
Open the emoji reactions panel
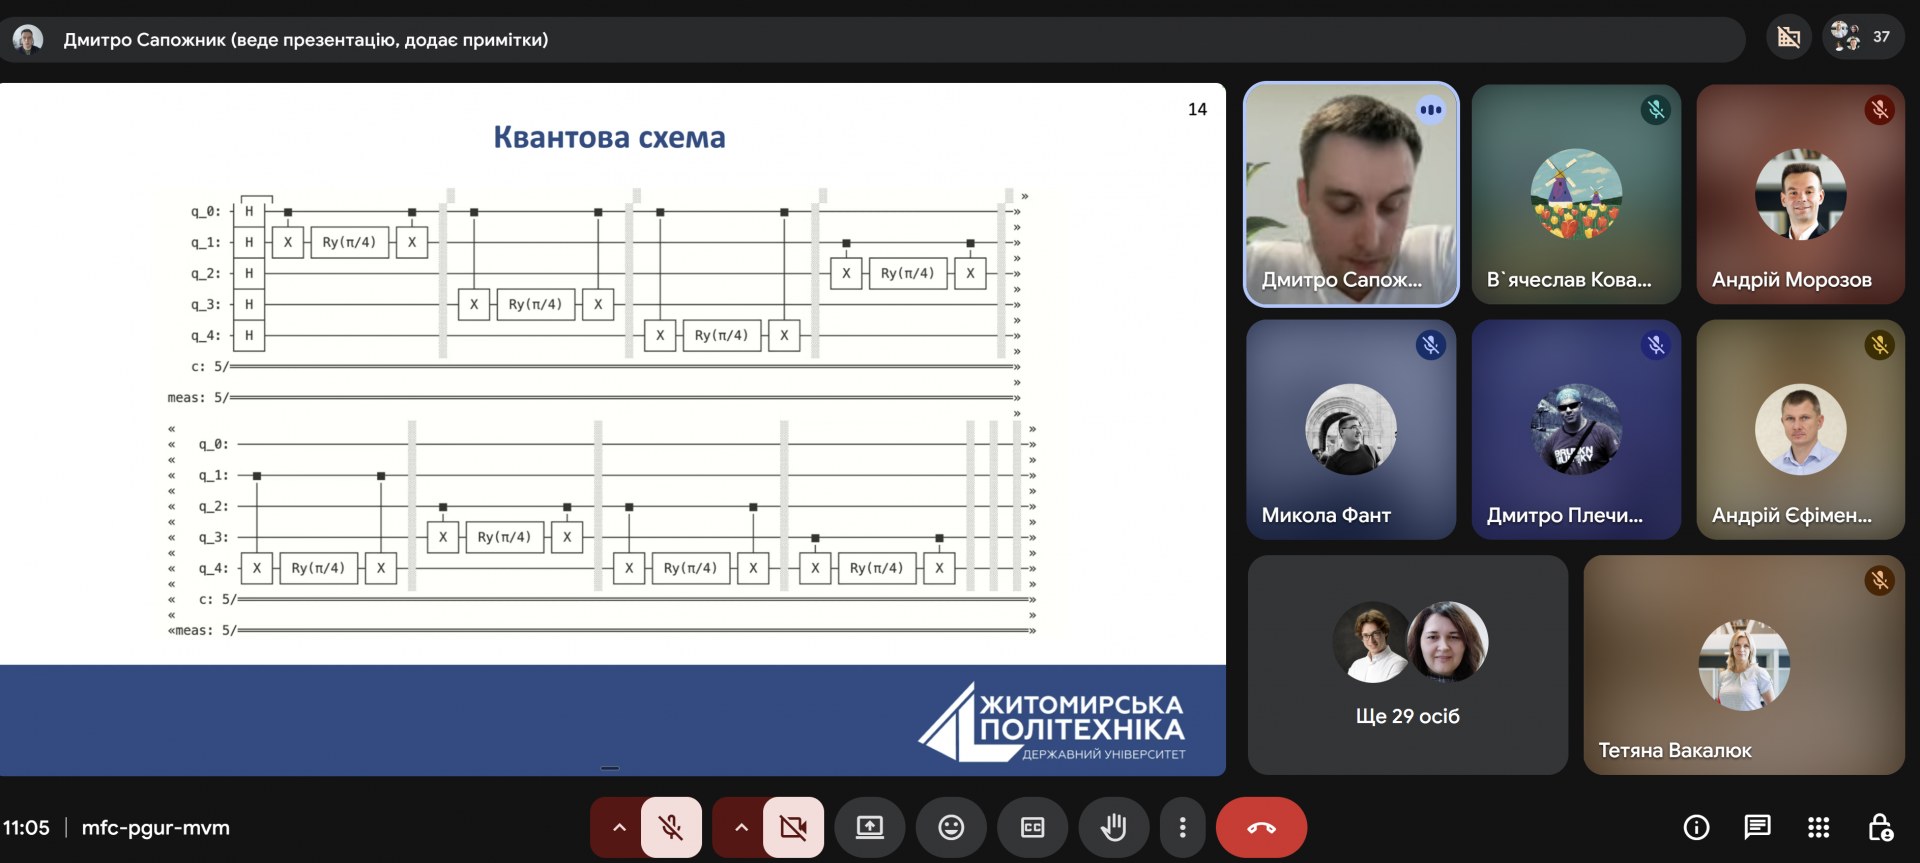coord(951,827)
